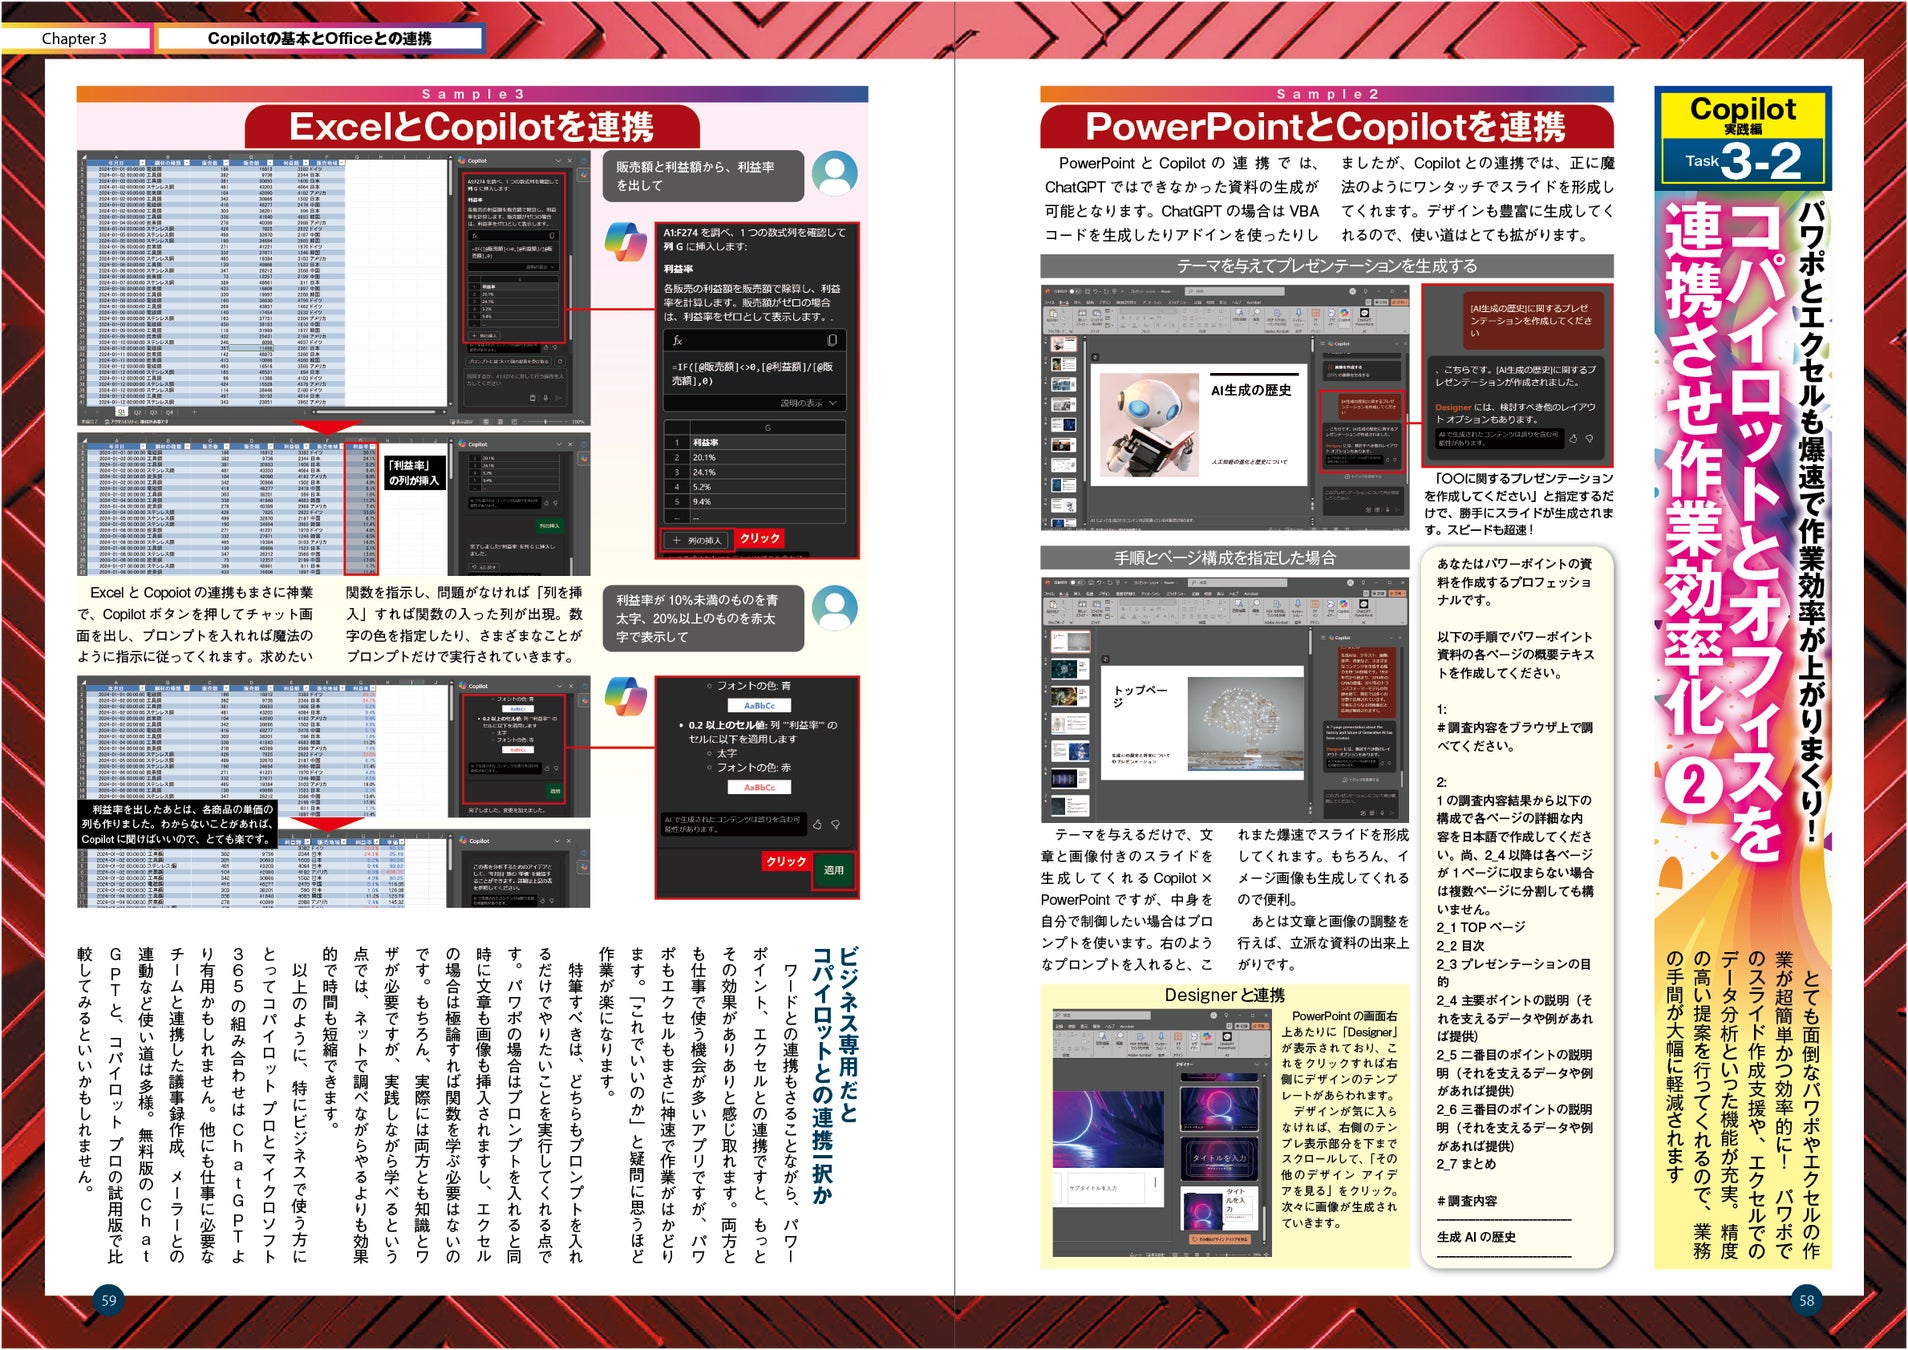Click the ExcelとCopilotを連携 heading
This screenshot has width=1908, height=1350.
(472, 127)
